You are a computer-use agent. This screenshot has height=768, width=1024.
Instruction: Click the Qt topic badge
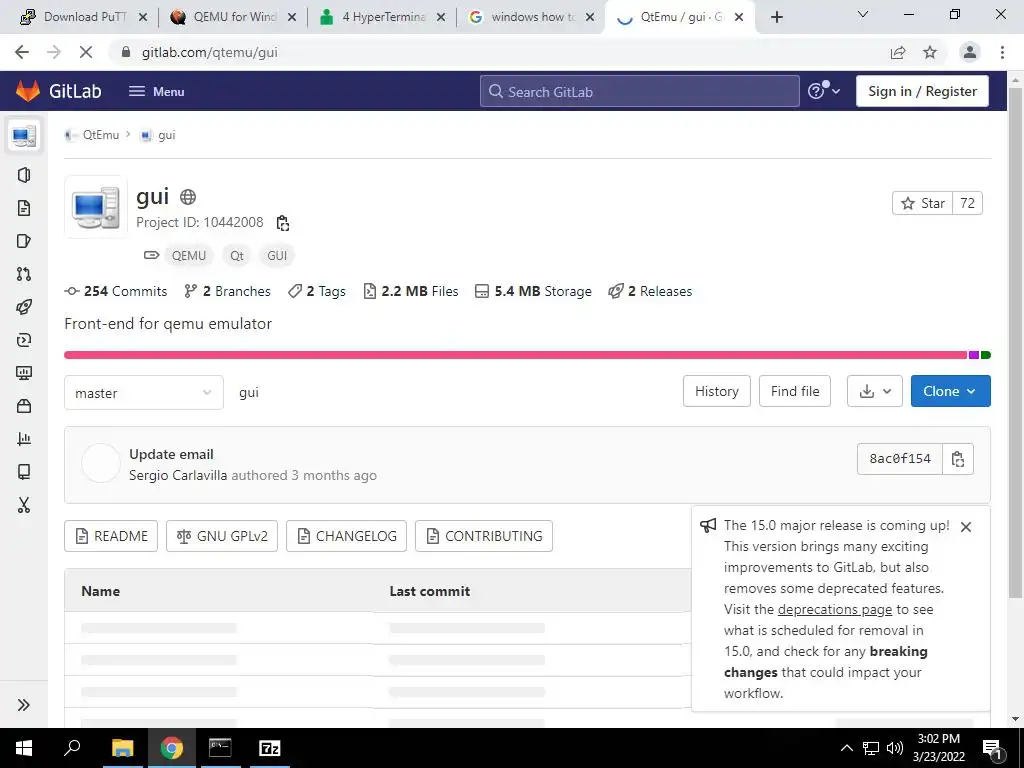[x=236, y=255]
